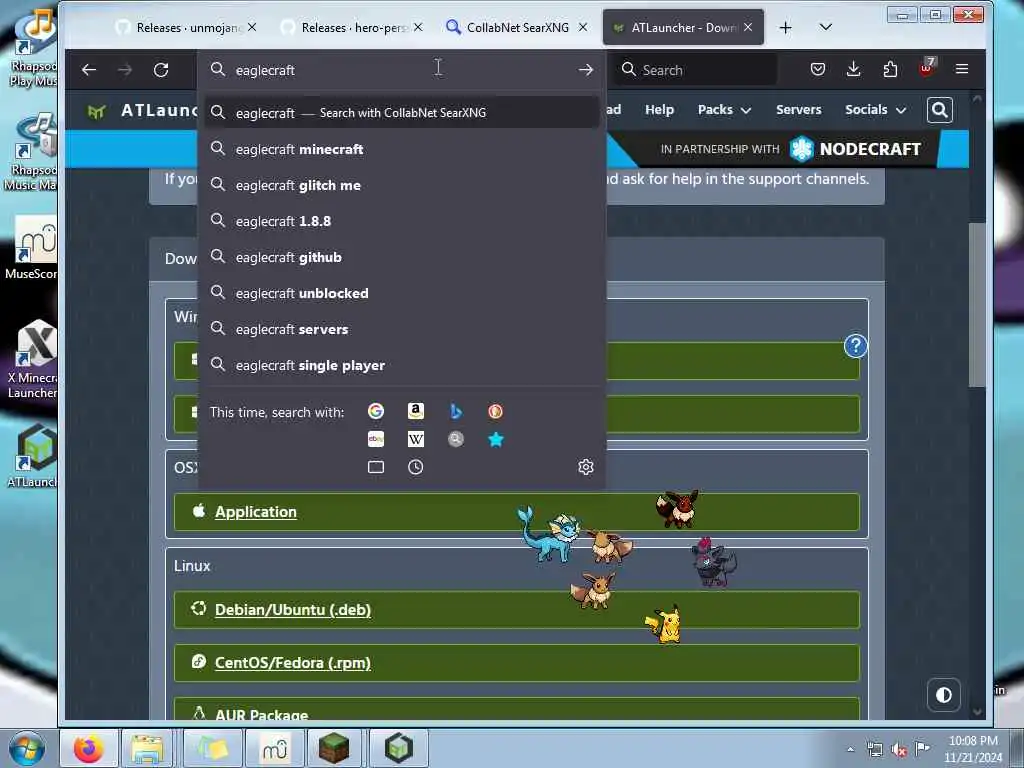Expand the Socials dropdown menu
The height and width of the screenshot is (768, 1024).
(x=875, y=110)
